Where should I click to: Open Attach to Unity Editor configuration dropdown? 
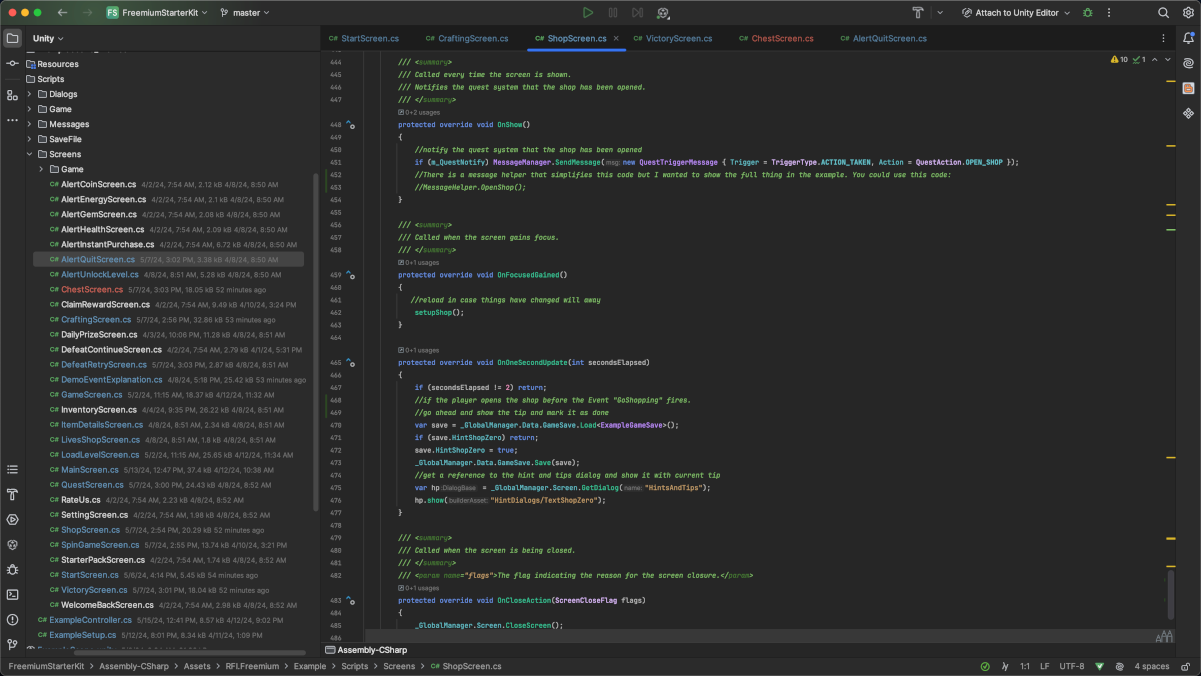(x=1016, y=13)
